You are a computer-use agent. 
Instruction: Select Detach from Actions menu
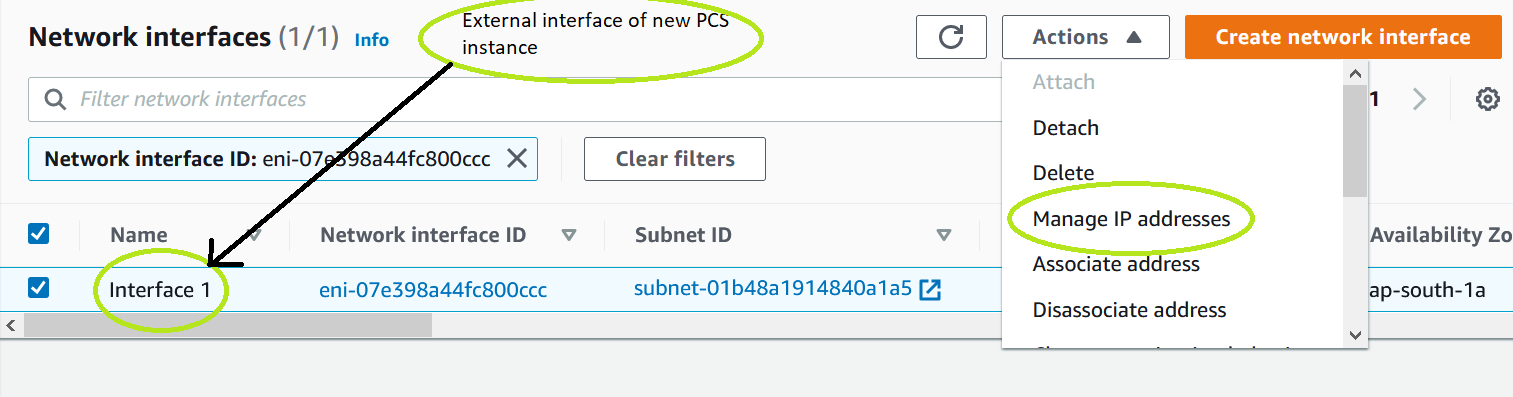(x=1066, y=128)
